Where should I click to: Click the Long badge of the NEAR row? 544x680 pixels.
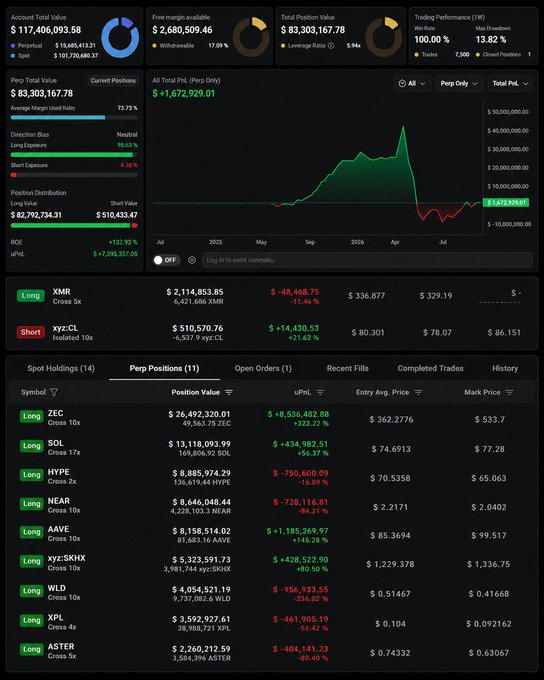tap(31, 503)
